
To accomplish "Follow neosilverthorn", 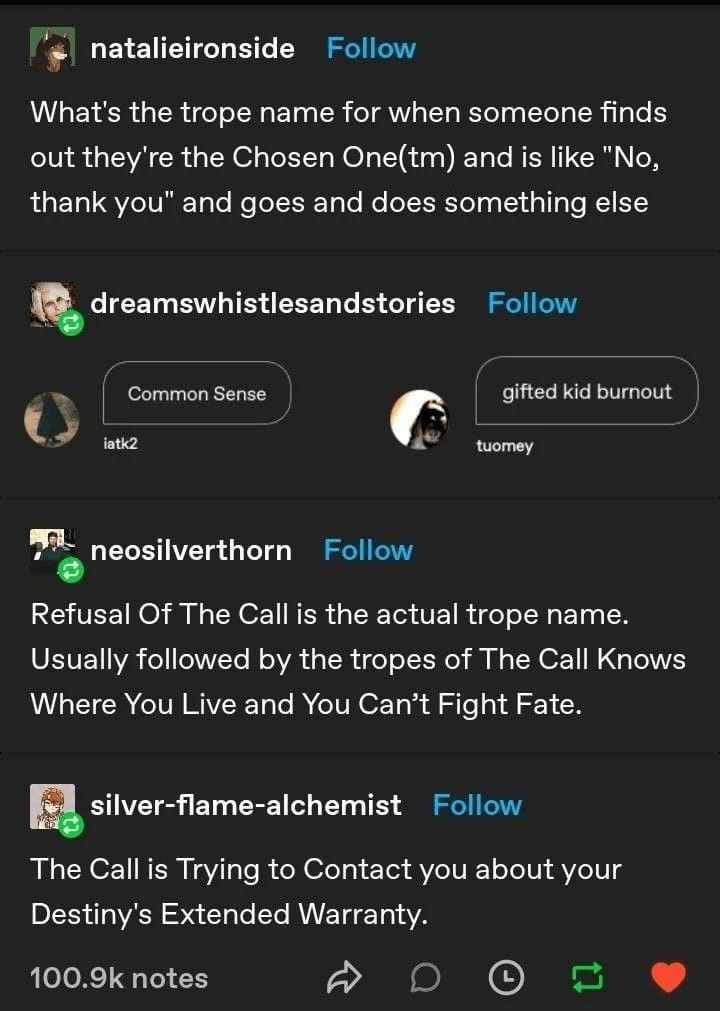I will click(x=368, y=550).
